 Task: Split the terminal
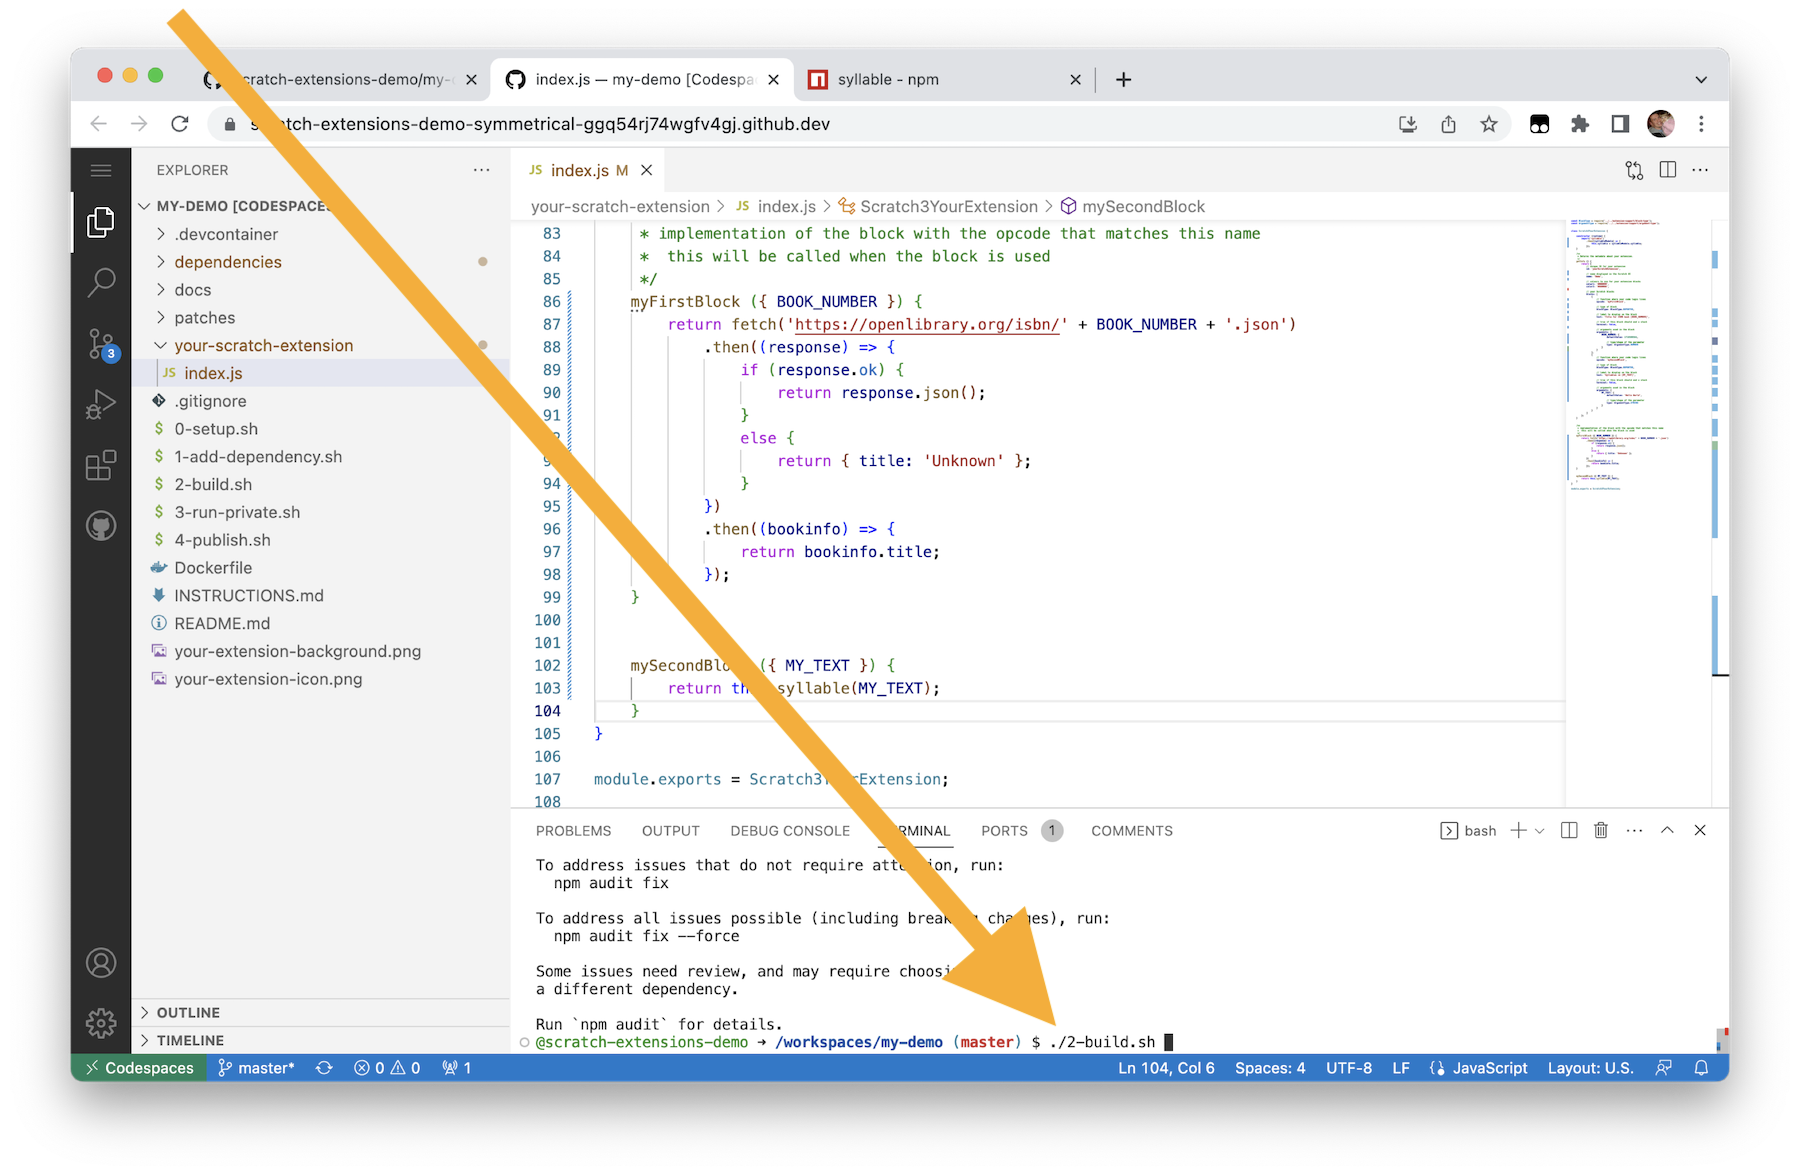[x=1569, y=830]
